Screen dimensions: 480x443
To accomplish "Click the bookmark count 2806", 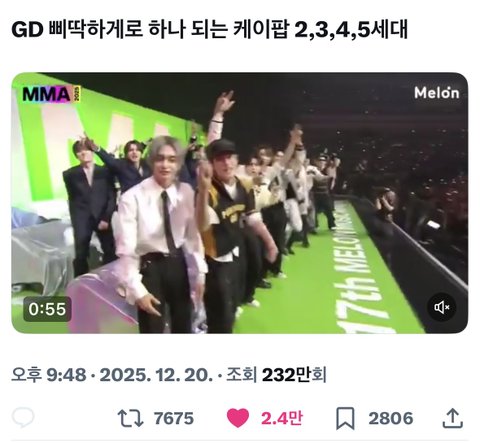I will 391,418.
